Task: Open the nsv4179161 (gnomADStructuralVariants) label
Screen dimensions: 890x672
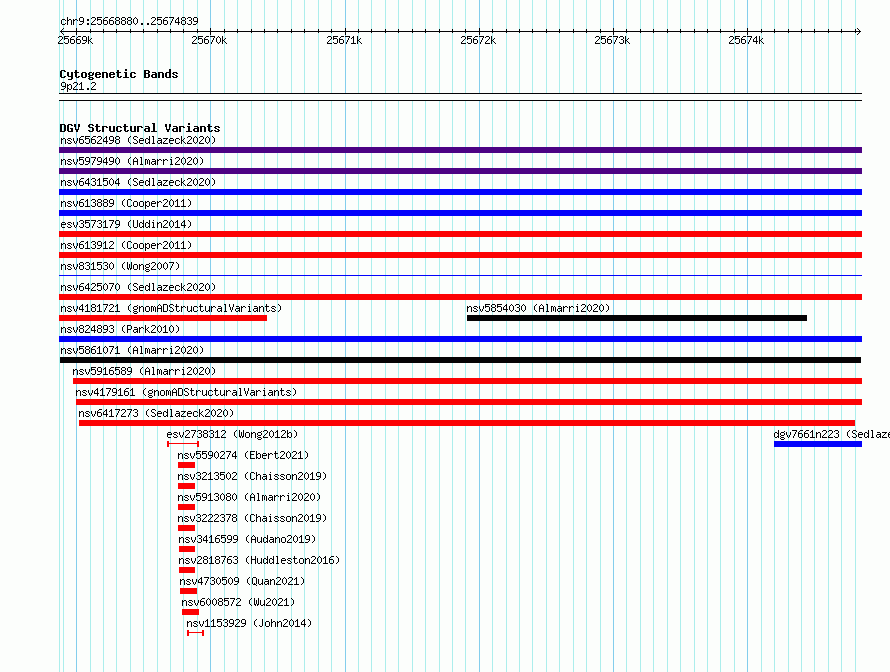Action: tap(186, 392)
